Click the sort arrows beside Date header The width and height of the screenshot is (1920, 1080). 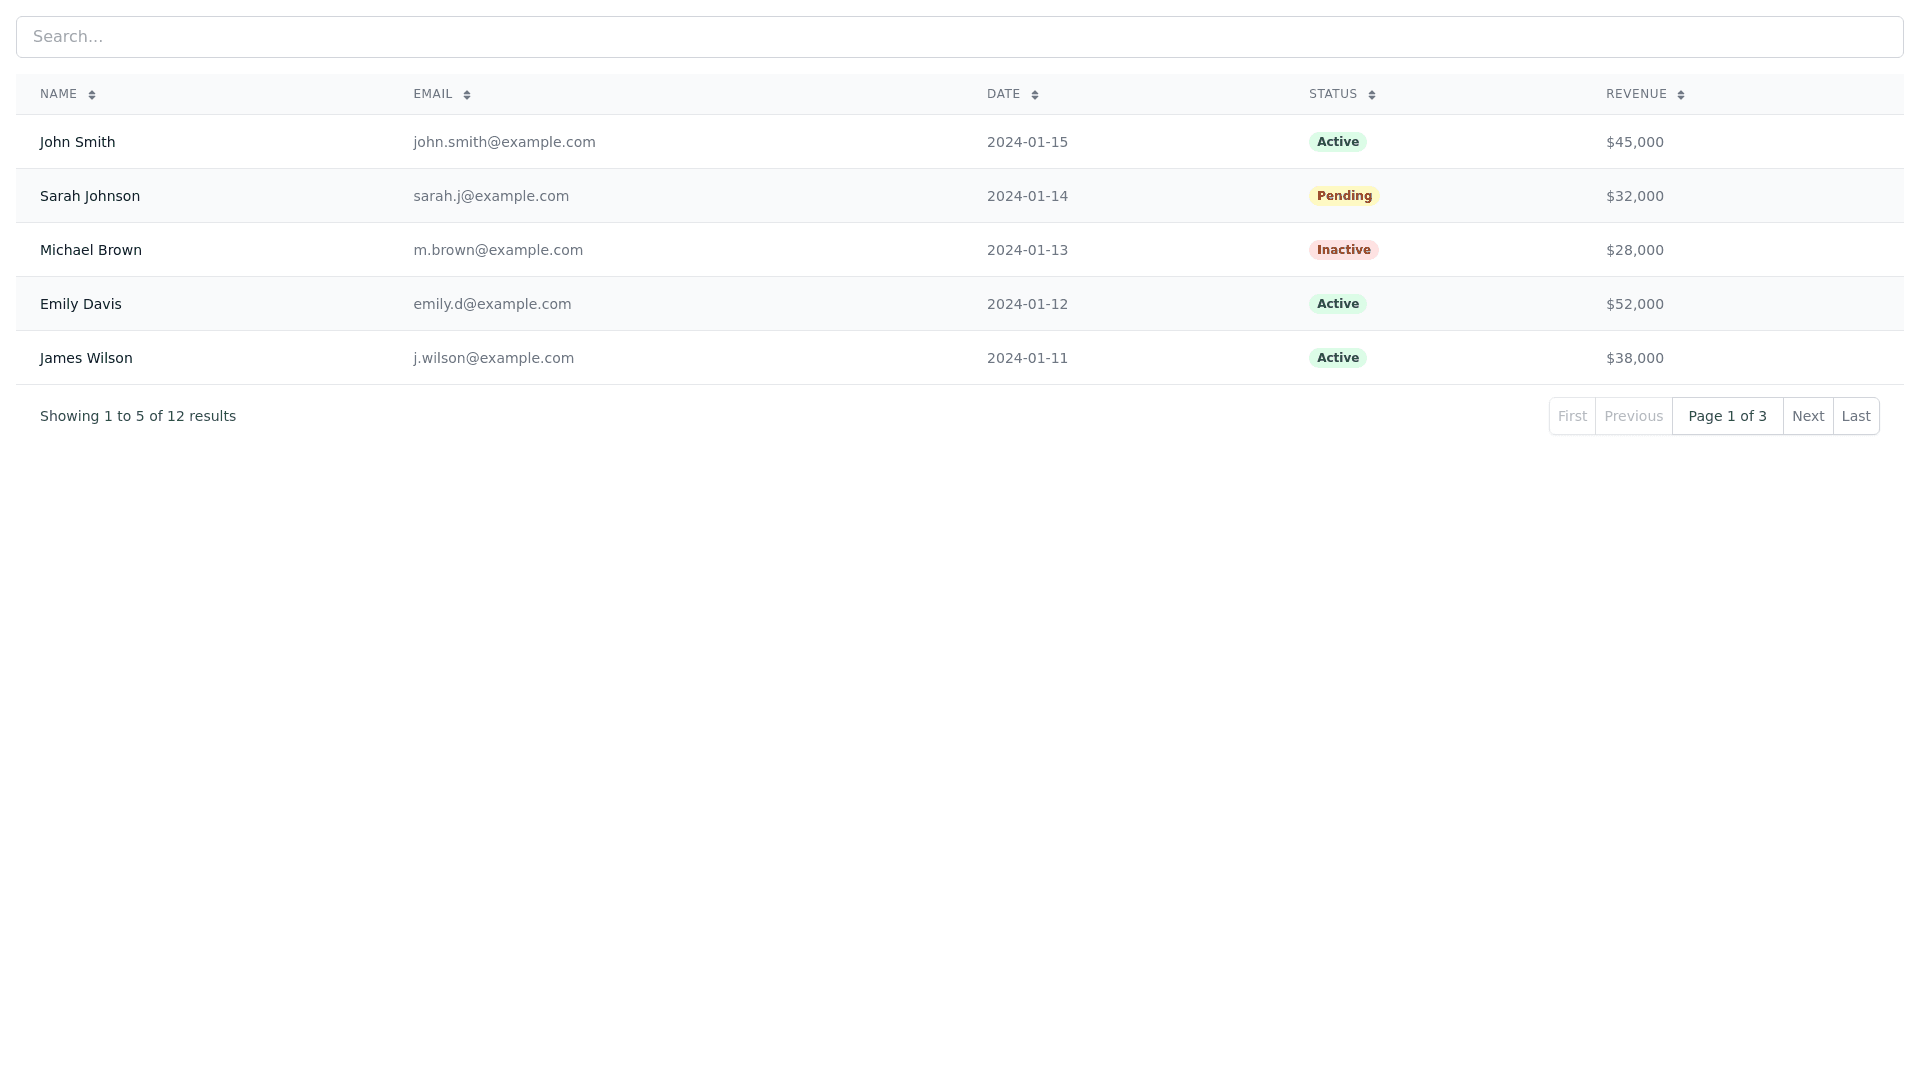point(1035,95)
